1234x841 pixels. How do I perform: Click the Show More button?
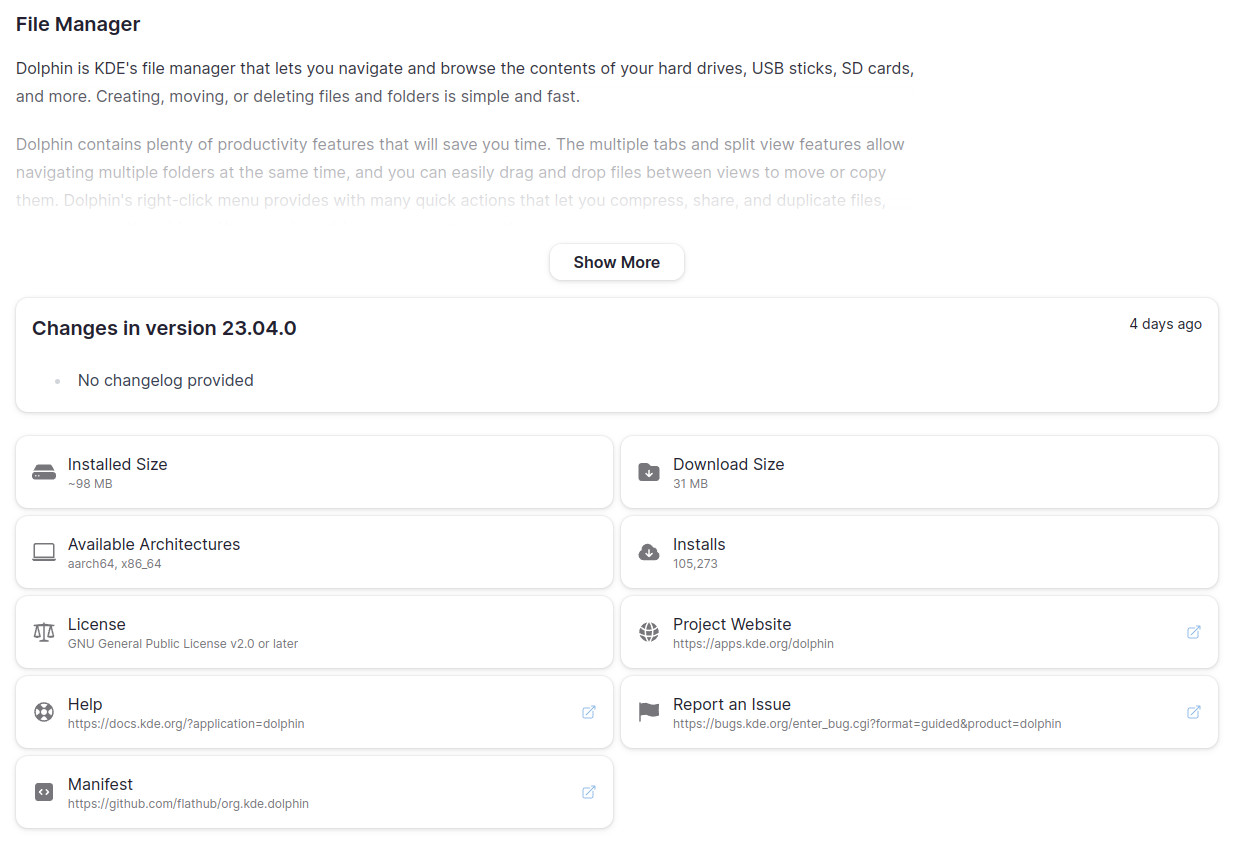(616, 262)
